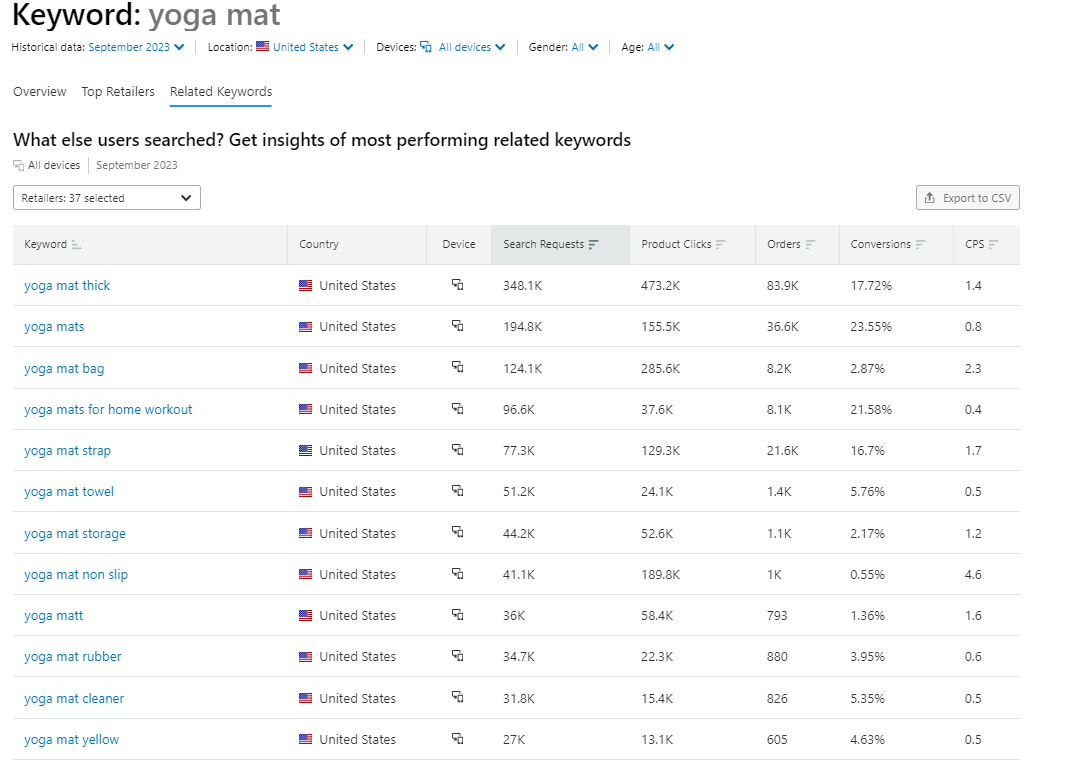Open the yoga mat strap keyword link
This screenshot has width=1067, height=771.
[67, 450]
